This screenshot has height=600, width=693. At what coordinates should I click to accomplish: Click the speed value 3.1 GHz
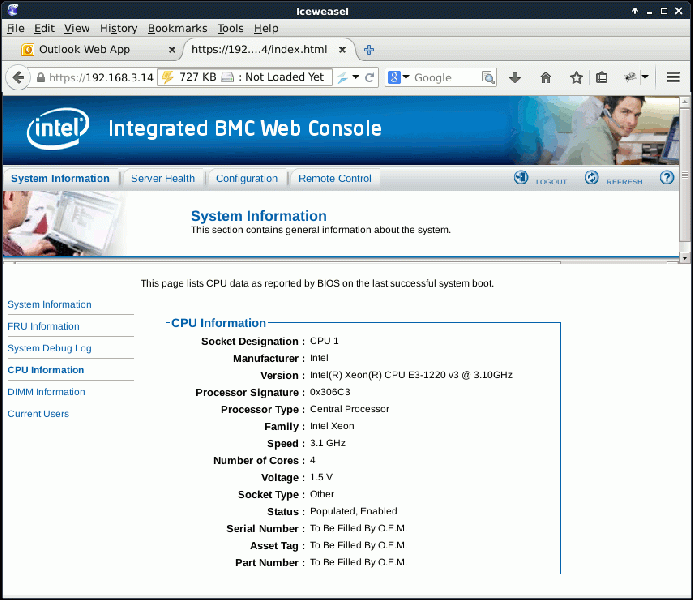tap(327, 443)
